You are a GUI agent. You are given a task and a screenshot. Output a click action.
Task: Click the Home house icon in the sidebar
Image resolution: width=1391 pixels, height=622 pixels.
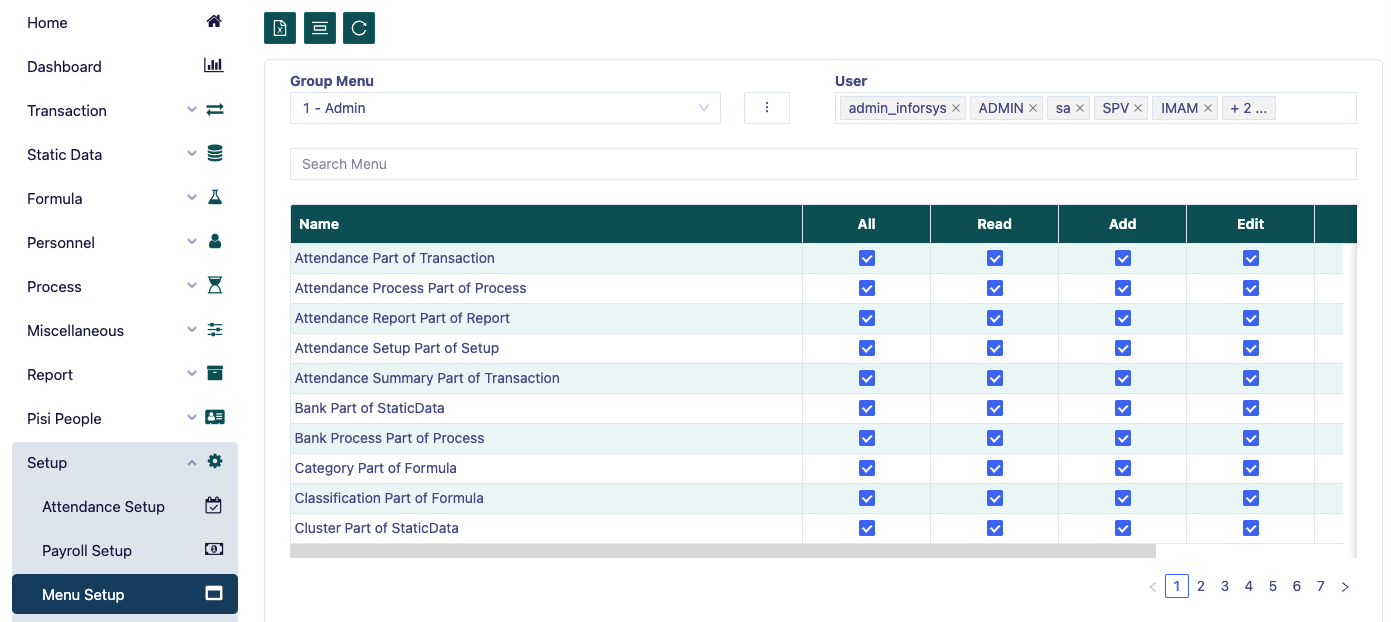[x=214, y=22]
